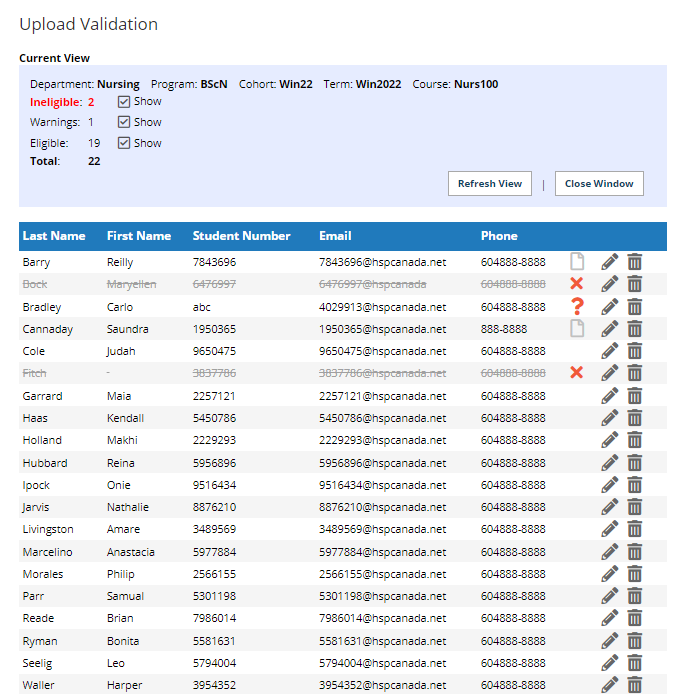Delete the Fitch row

[x=635, y=373]
